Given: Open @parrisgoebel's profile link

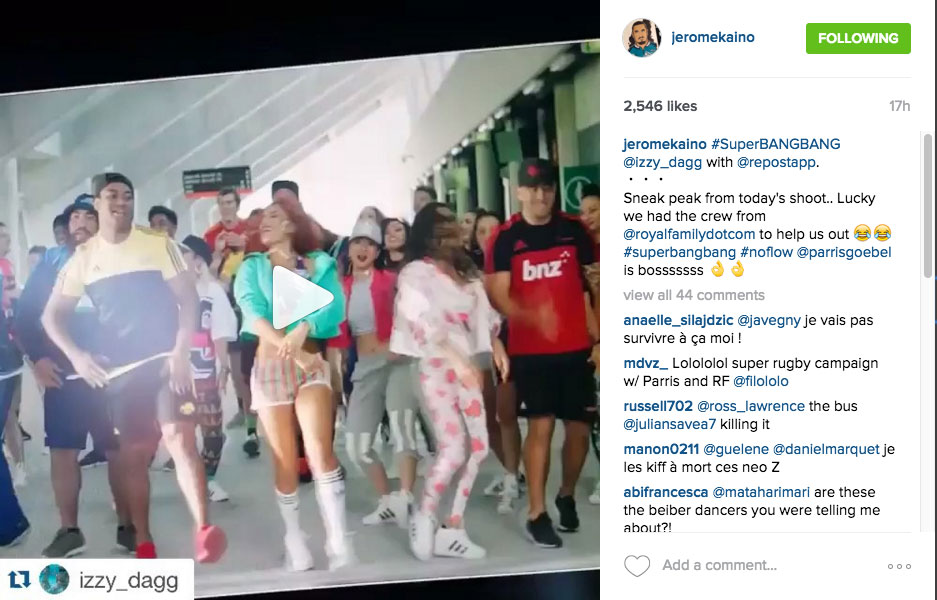Looking at the screenshot, I should 844,252.
